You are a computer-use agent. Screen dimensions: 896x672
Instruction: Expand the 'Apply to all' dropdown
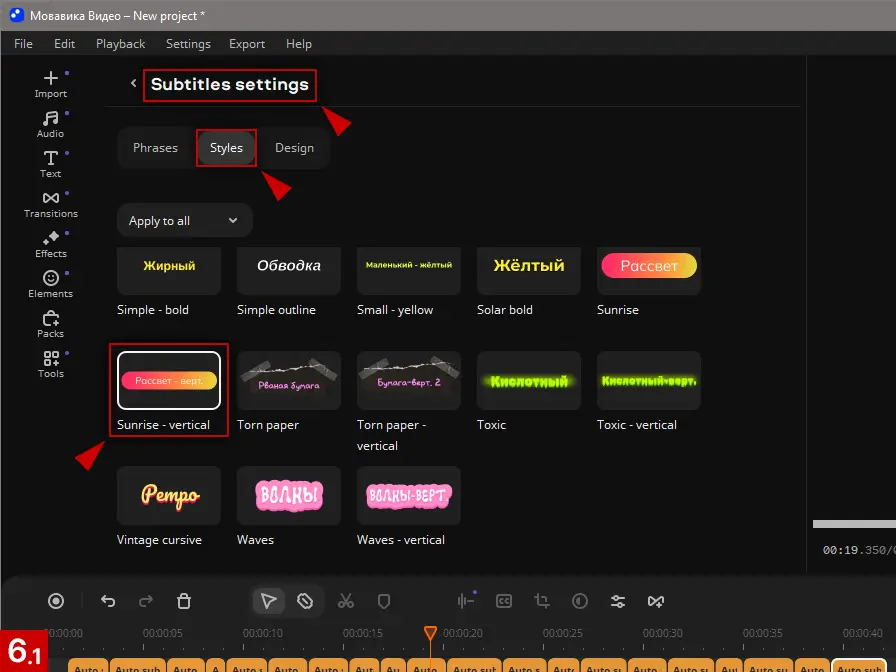[184, 221]
